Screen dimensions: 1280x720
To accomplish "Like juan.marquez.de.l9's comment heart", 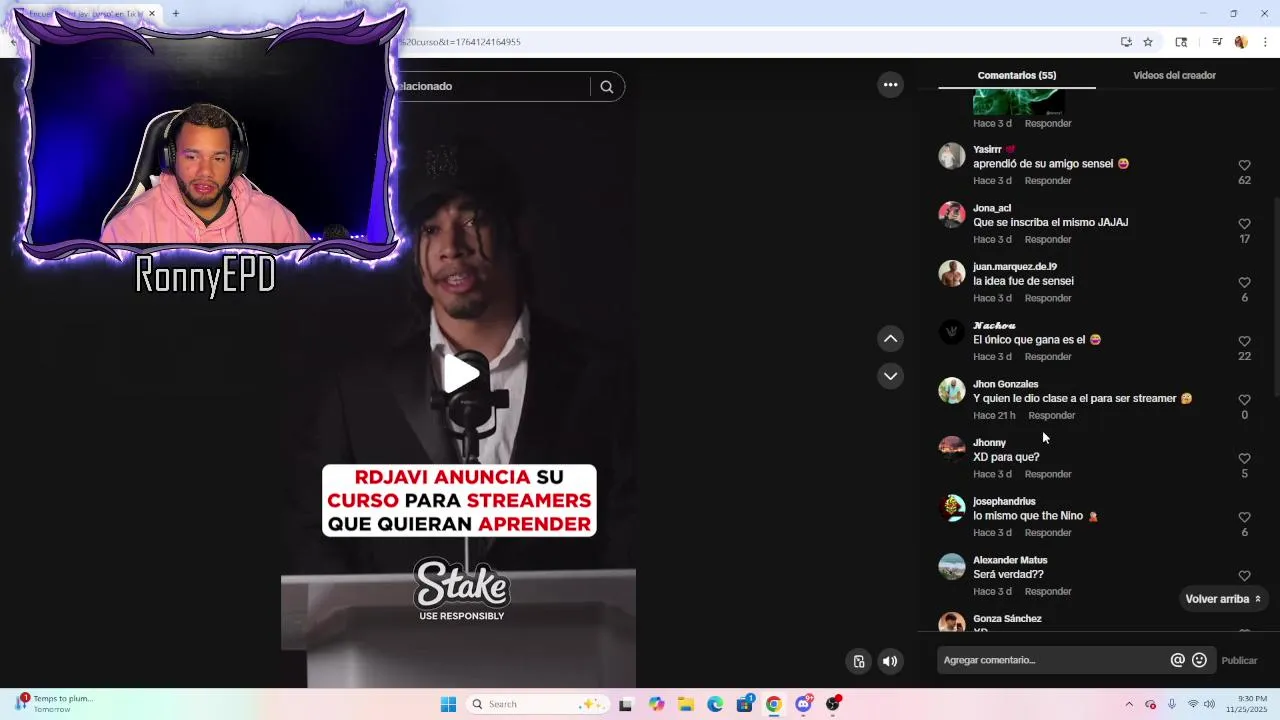I will point(1244,283).
